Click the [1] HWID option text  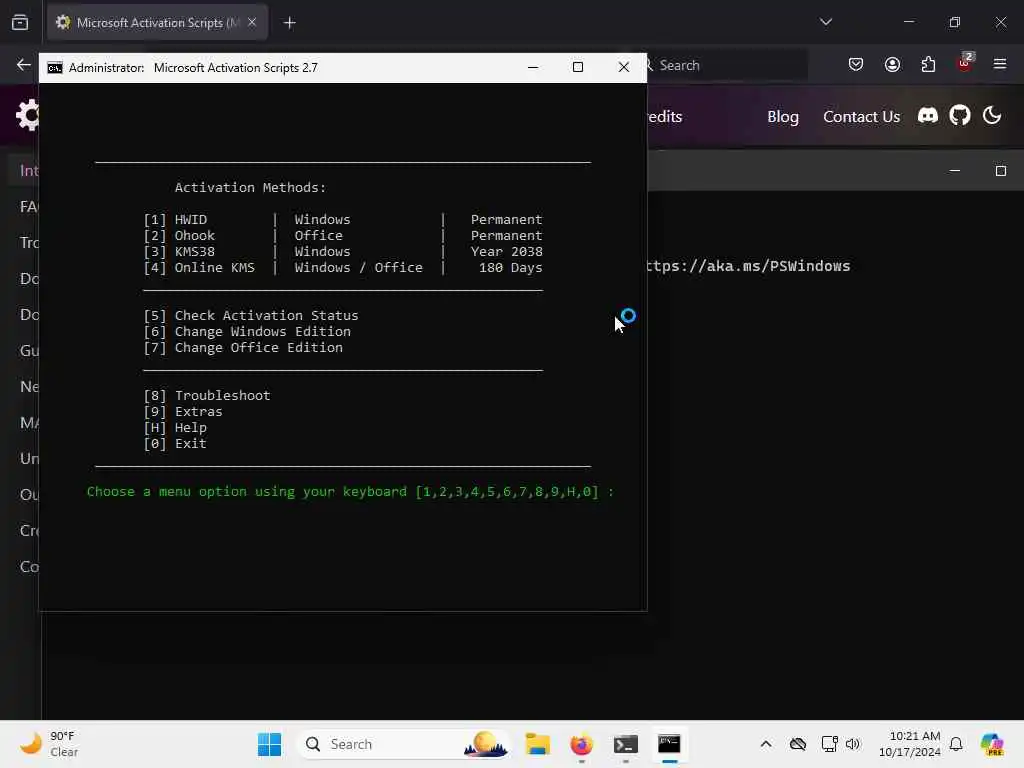coord(175,219)
